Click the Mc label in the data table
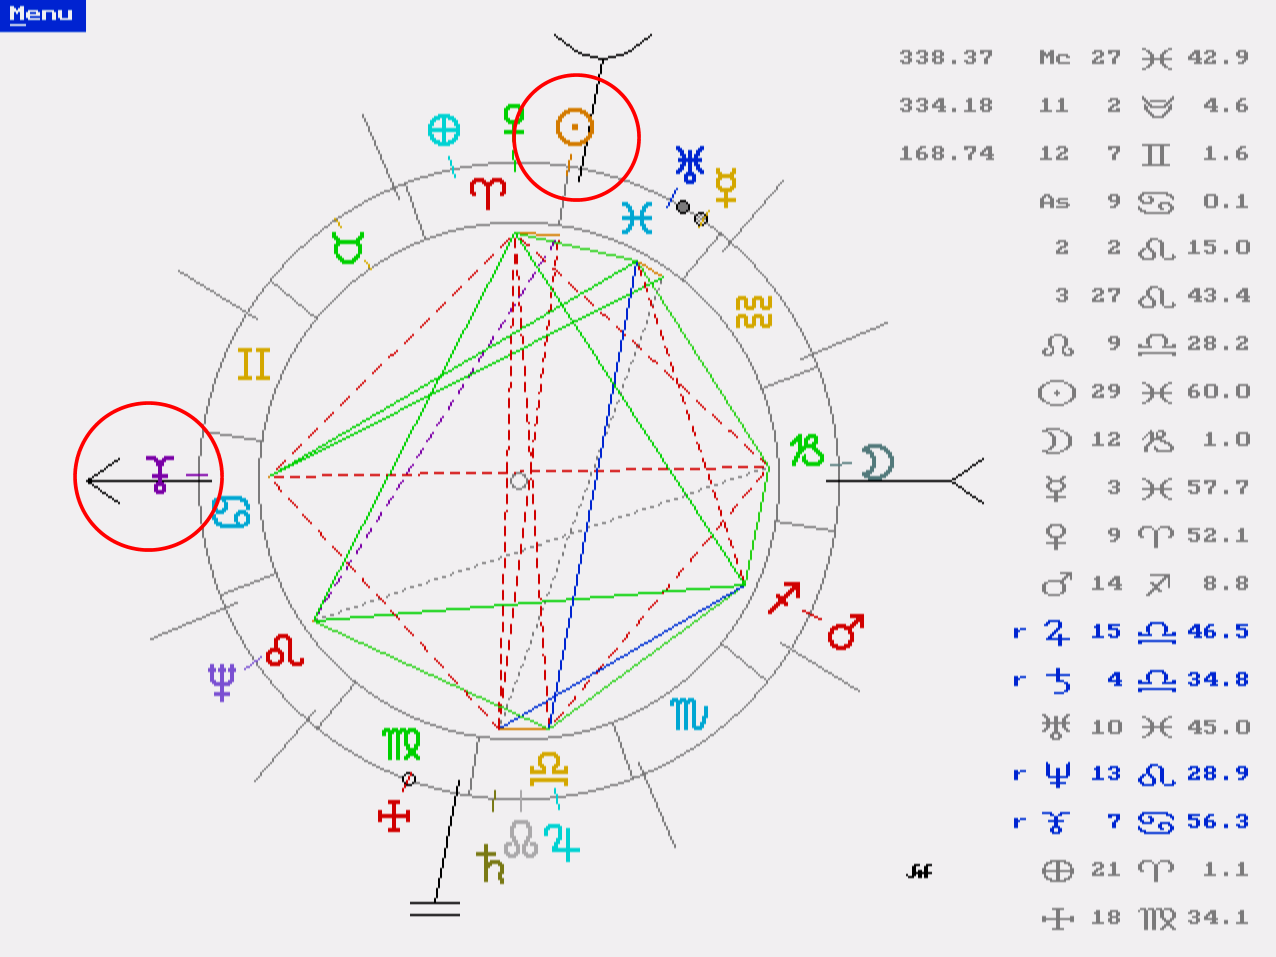1276x957 pixels. 1054,58
